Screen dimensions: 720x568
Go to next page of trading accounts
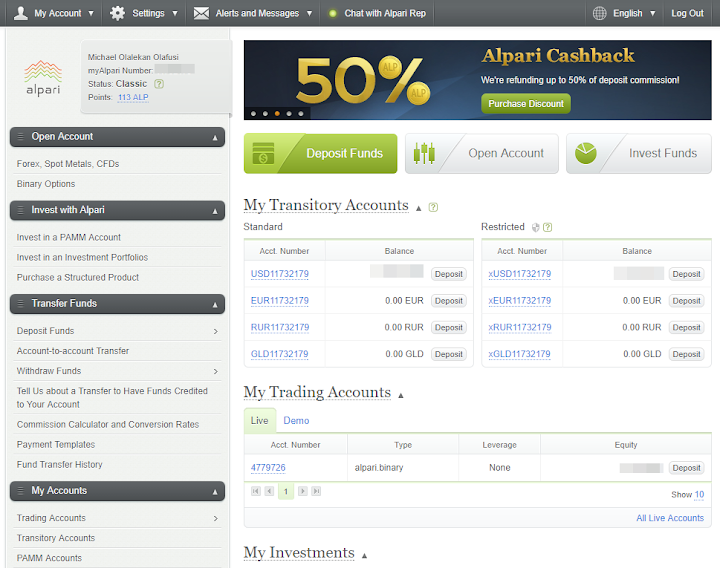click(x=303, y=491)
